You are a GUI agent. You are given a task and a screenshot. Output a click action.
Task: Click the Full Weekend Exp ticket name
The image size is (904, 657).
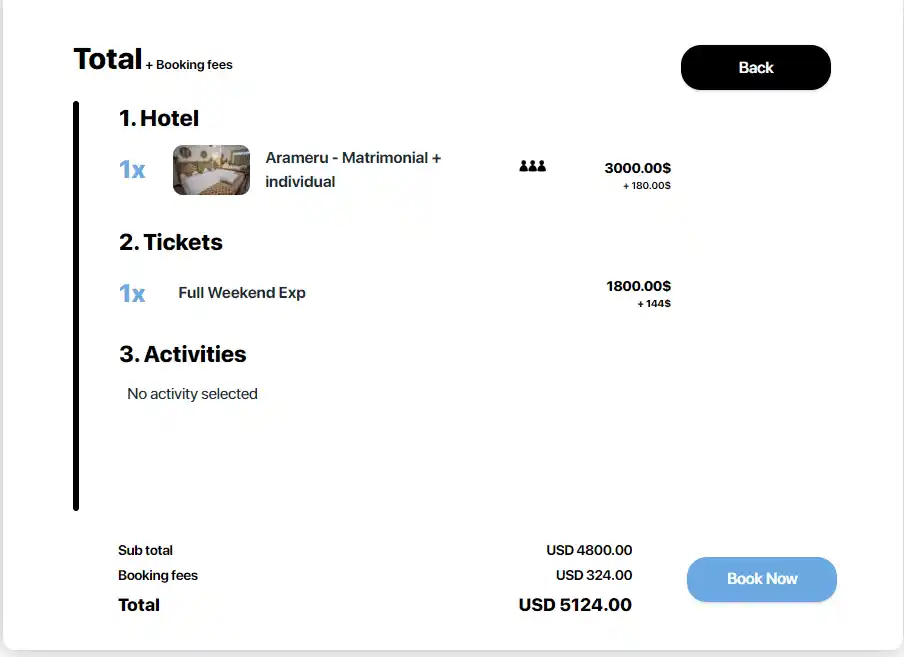point(242,293)
